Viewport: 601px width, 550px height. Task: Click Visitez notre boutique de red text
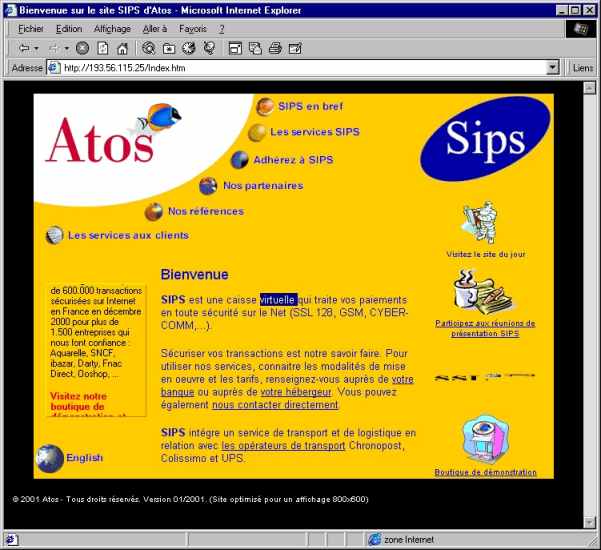pos(78,401)
